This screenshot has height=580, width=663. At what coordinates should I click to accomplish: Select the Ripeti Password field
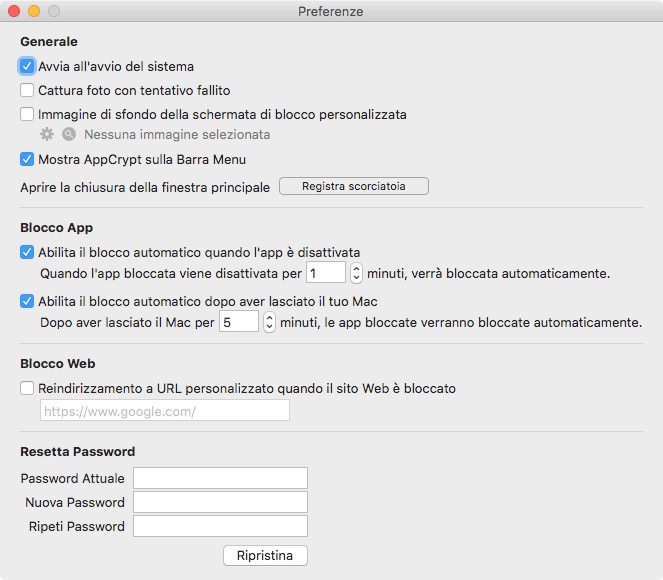tap(220, 526)
